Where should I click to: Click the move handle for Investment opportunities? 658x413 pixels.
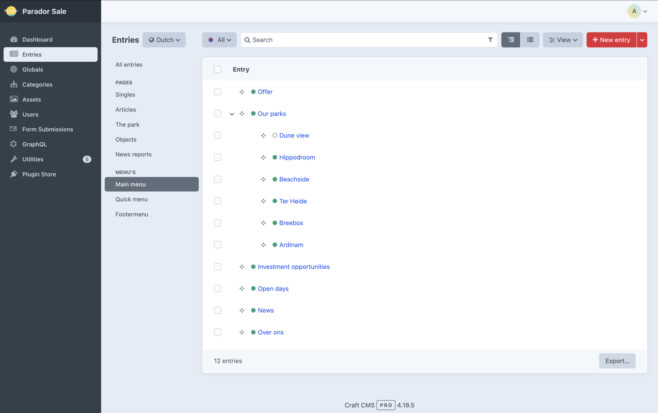pos(242,267)
